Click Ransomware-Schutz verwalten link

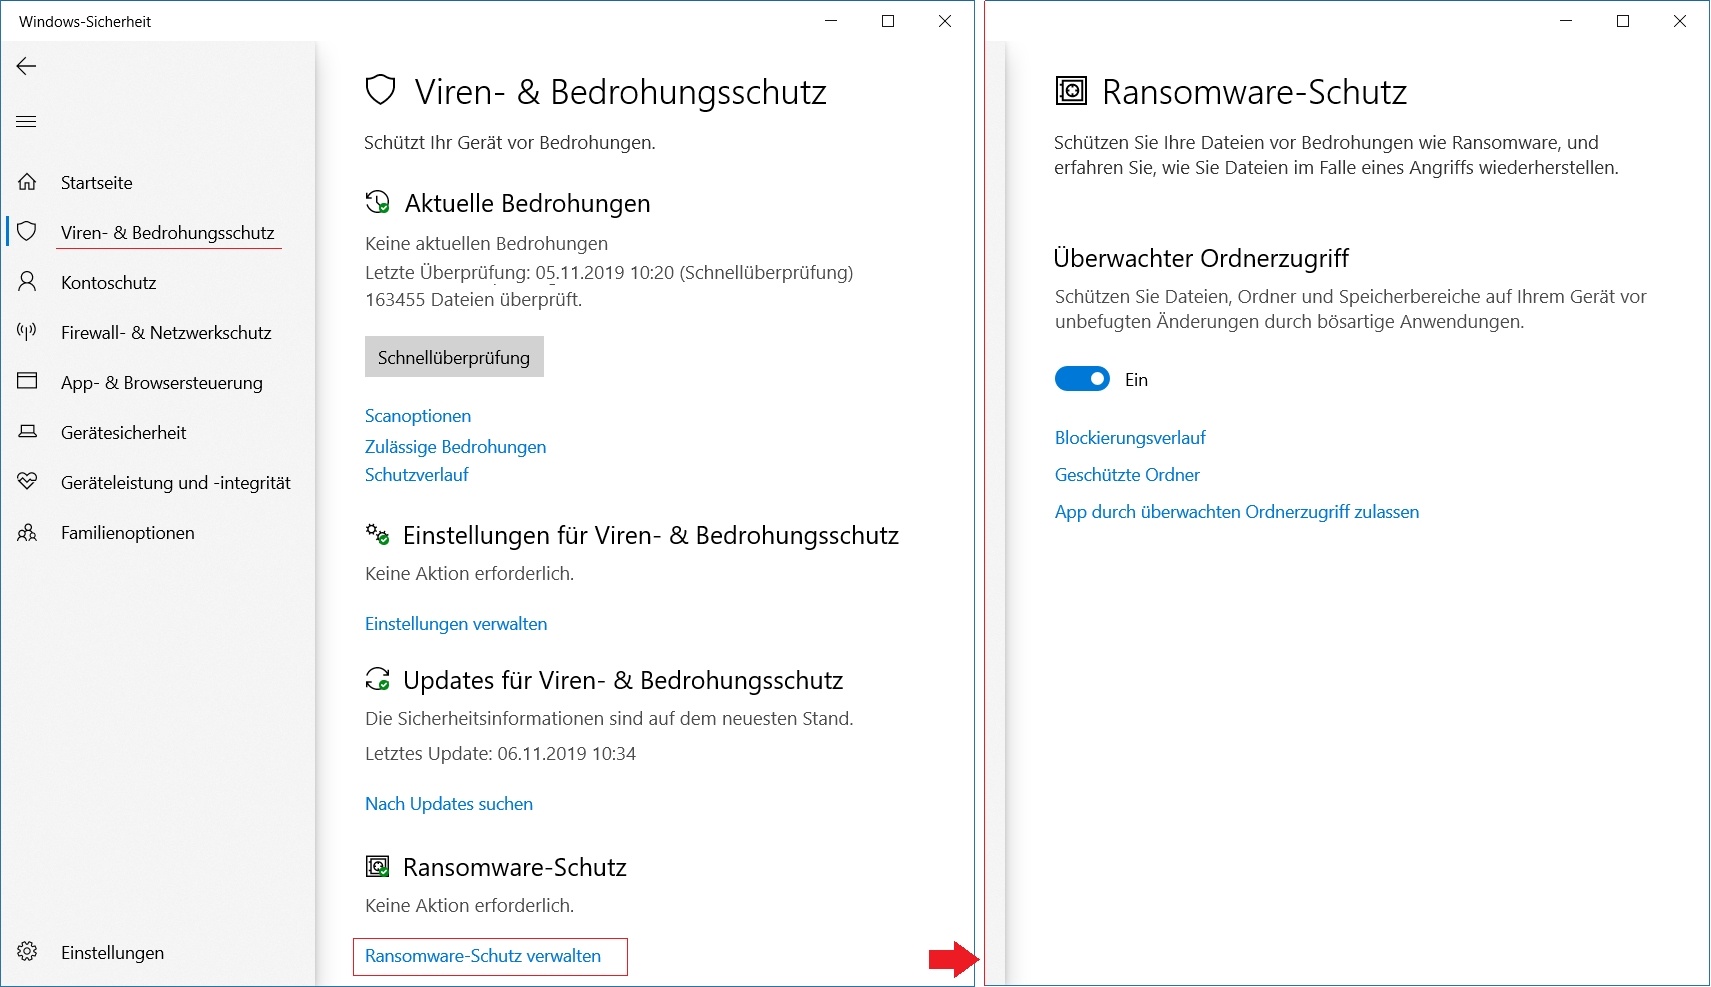pos(483,956)
